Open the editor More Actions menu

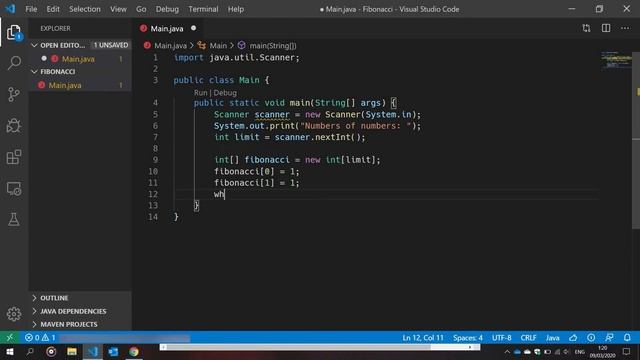coord(625,28)
